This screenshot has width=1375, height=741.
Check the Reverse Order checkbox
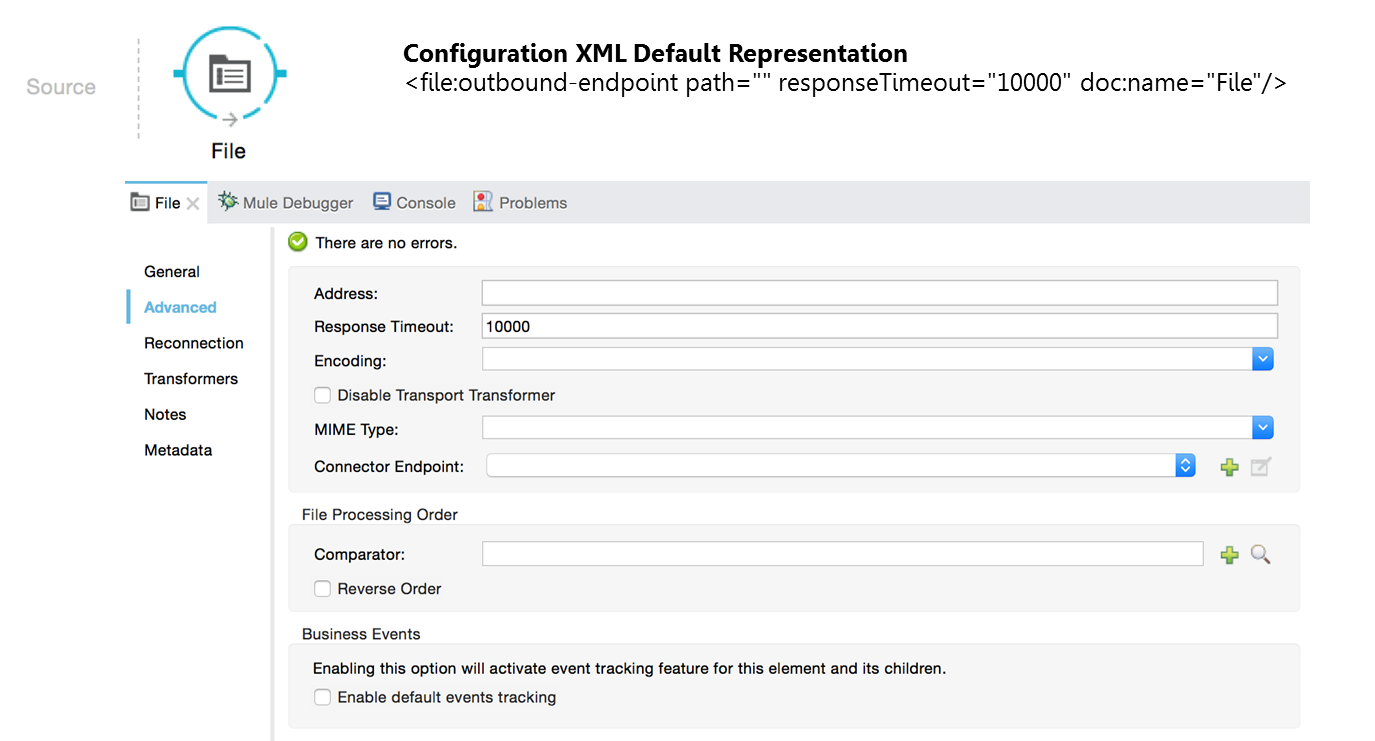point(323,589)
